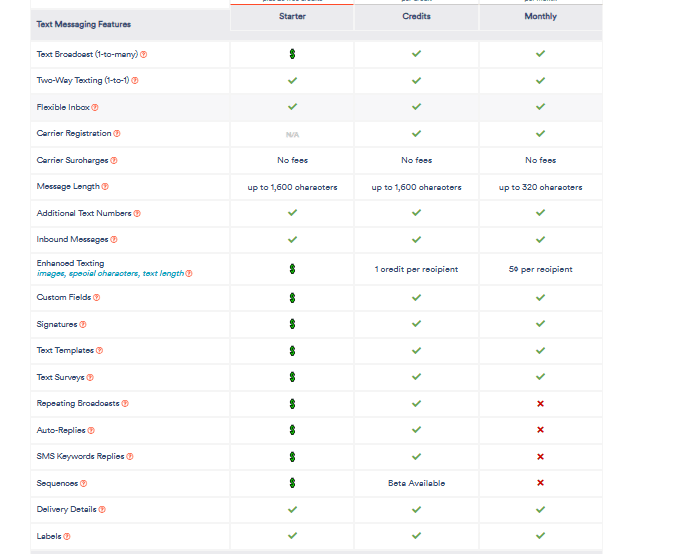Open help icon next to Custom Fields
Viewport: 674px width, 554px height.
click(x=97, y=297)
